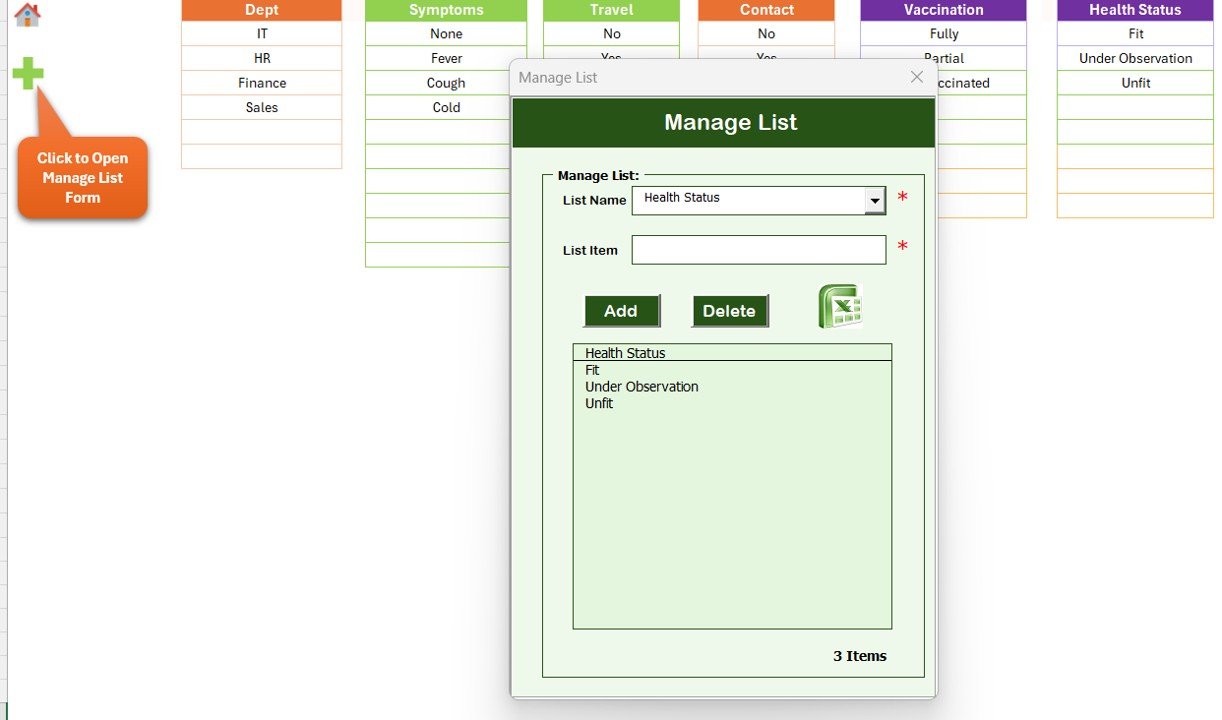The image size is (1222, 720).
Task: Click the Dept column header
Action: tap(261, 10)
